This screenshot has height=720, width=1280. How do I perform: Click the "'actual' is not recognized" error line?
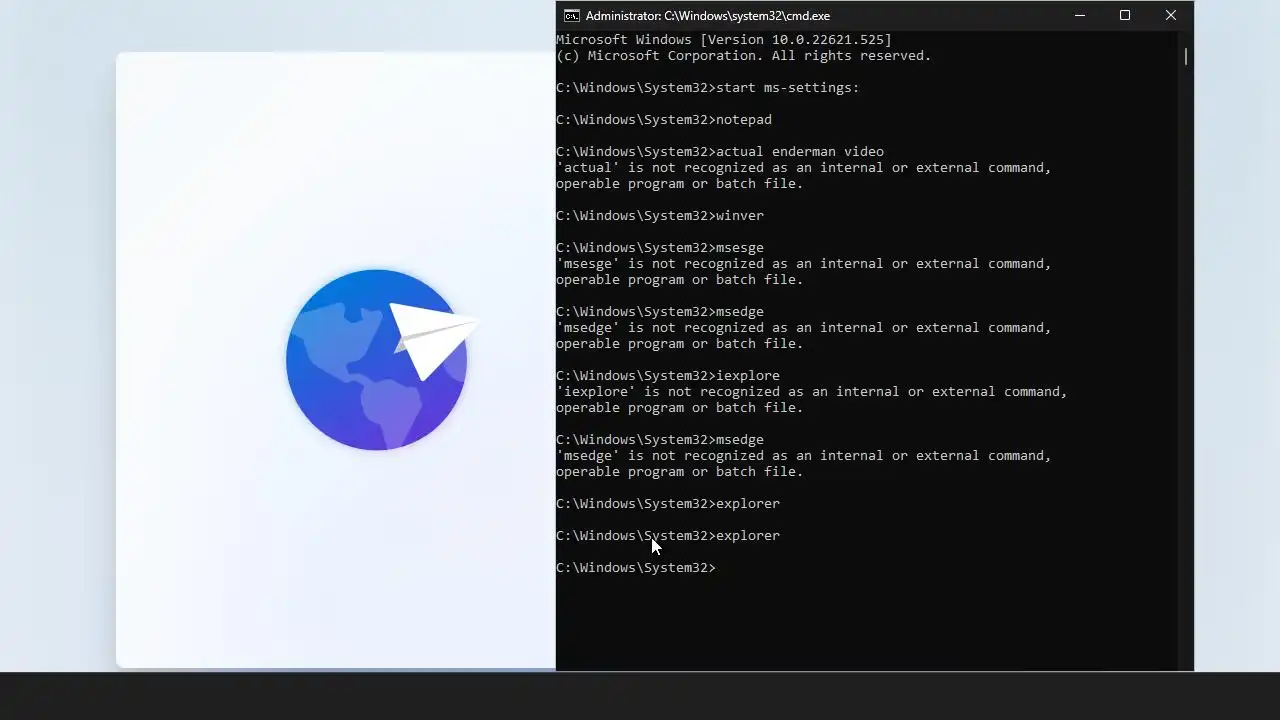804,168
